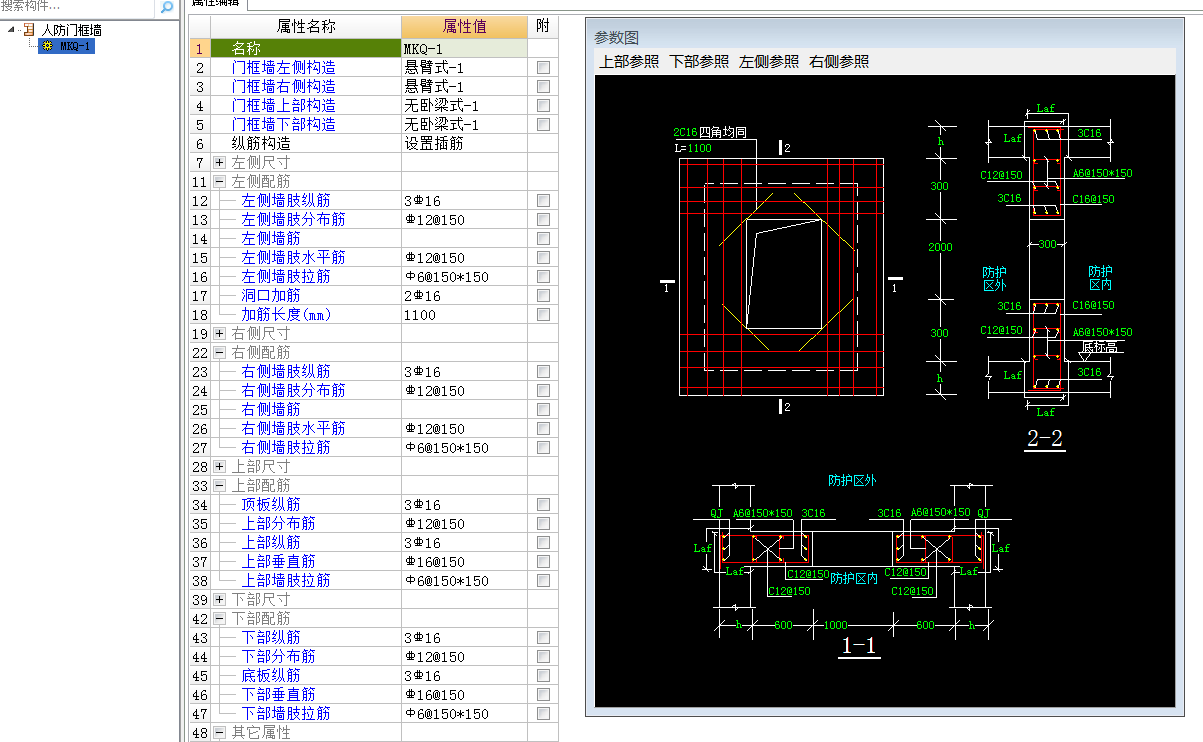Open the 右侧参照 tab

(839, 62)
